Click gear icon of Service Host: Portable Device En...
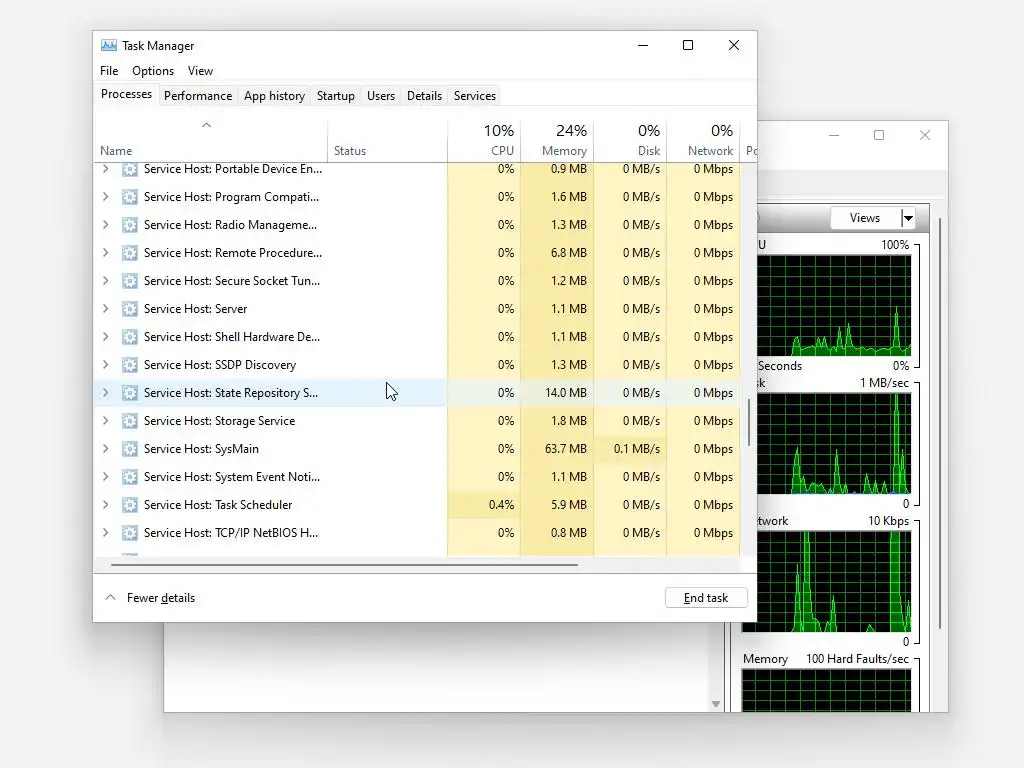The width and height of the screenshot is (1024, 768). tap(129, 169)
